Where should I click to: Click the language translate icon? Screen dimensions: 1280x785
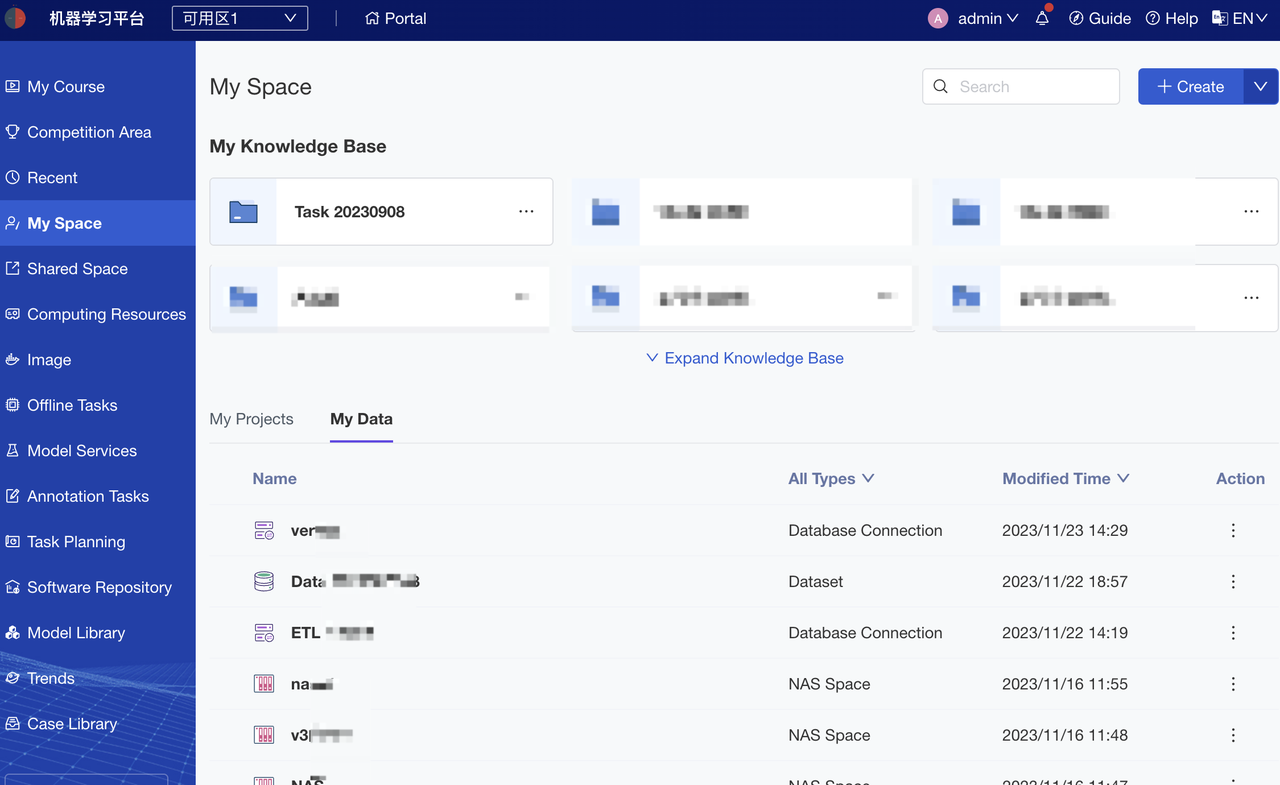(1219, 18)
